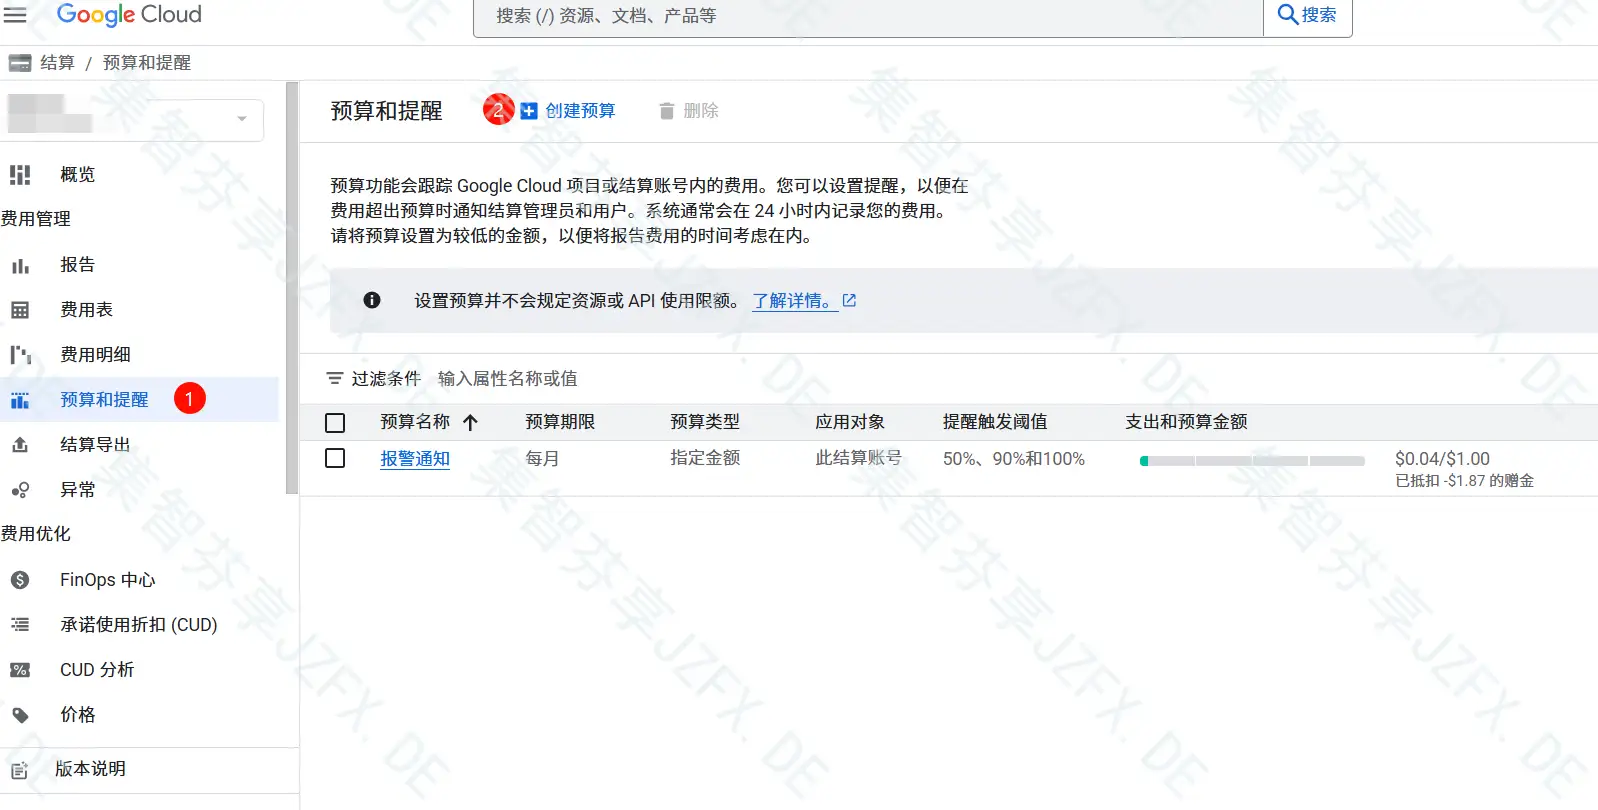
Task: Click the billing card icon in breadcrumb
Action: tap(20, 63)
